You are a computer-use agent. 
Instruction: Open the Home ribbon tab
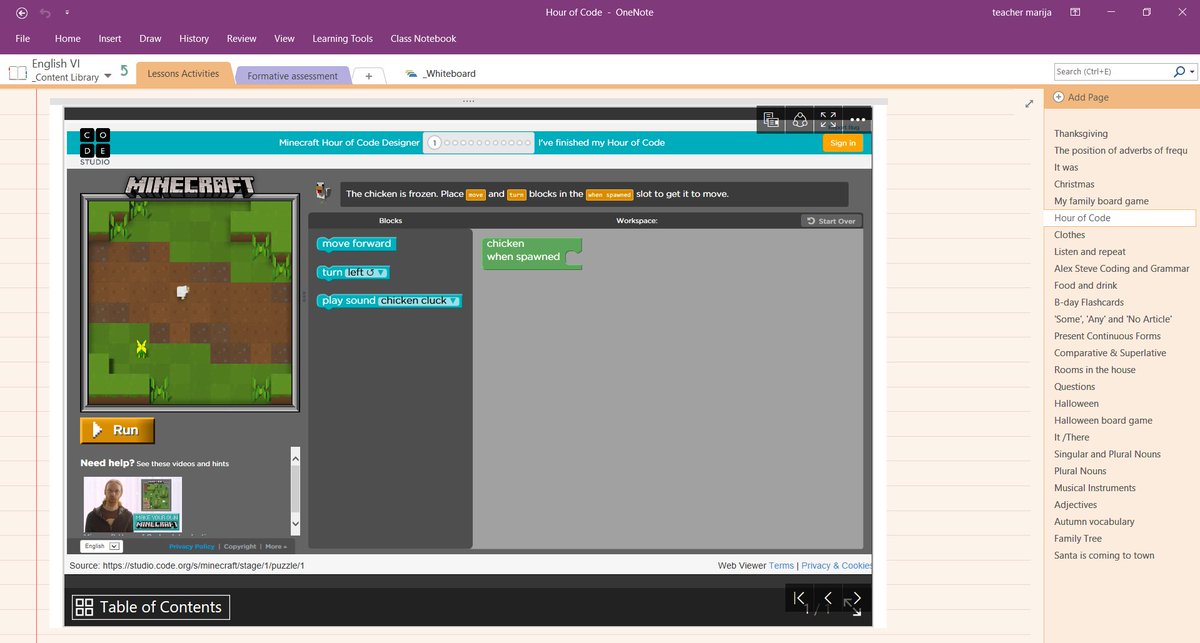click(68, 38)
